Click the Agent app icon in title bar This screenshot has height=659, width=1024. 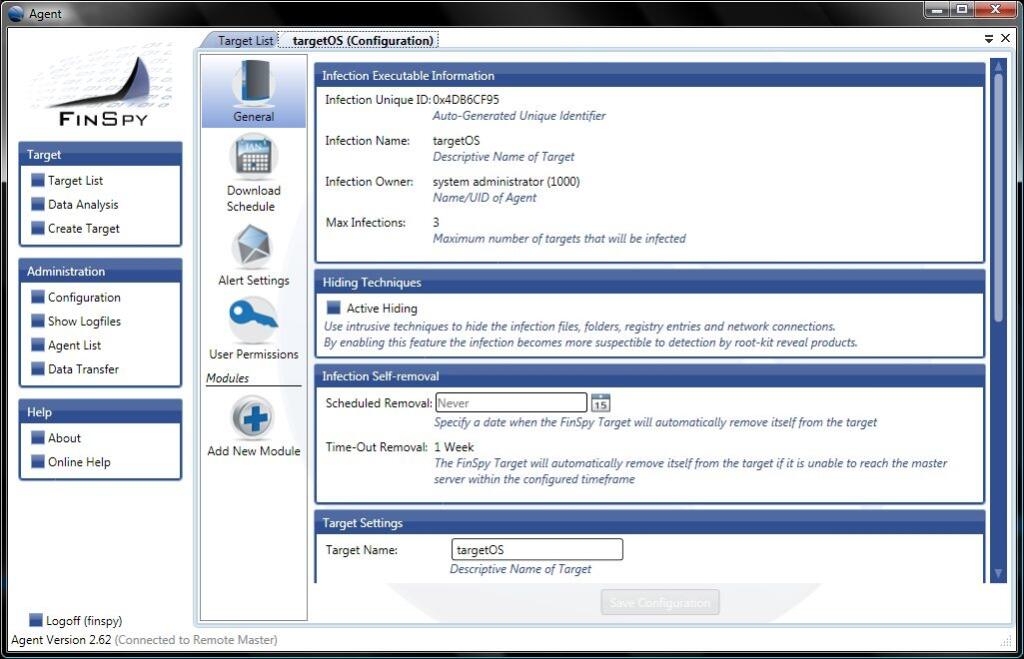[x=16, y=13]
